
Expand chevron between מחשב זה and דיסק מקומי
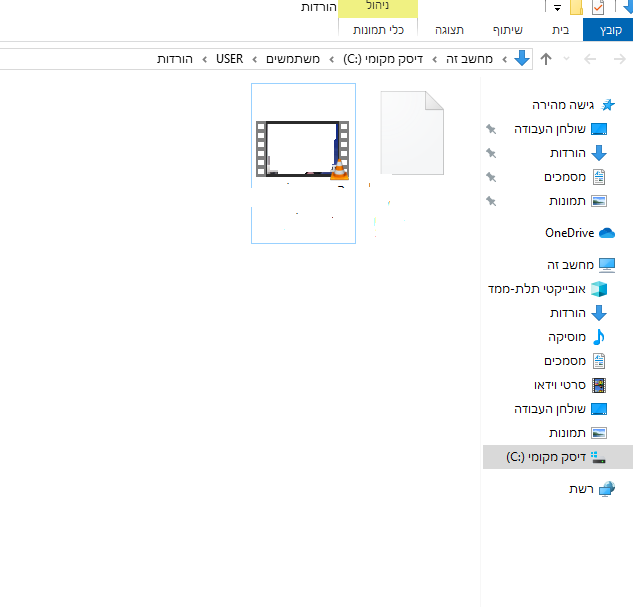coord(434,60)
